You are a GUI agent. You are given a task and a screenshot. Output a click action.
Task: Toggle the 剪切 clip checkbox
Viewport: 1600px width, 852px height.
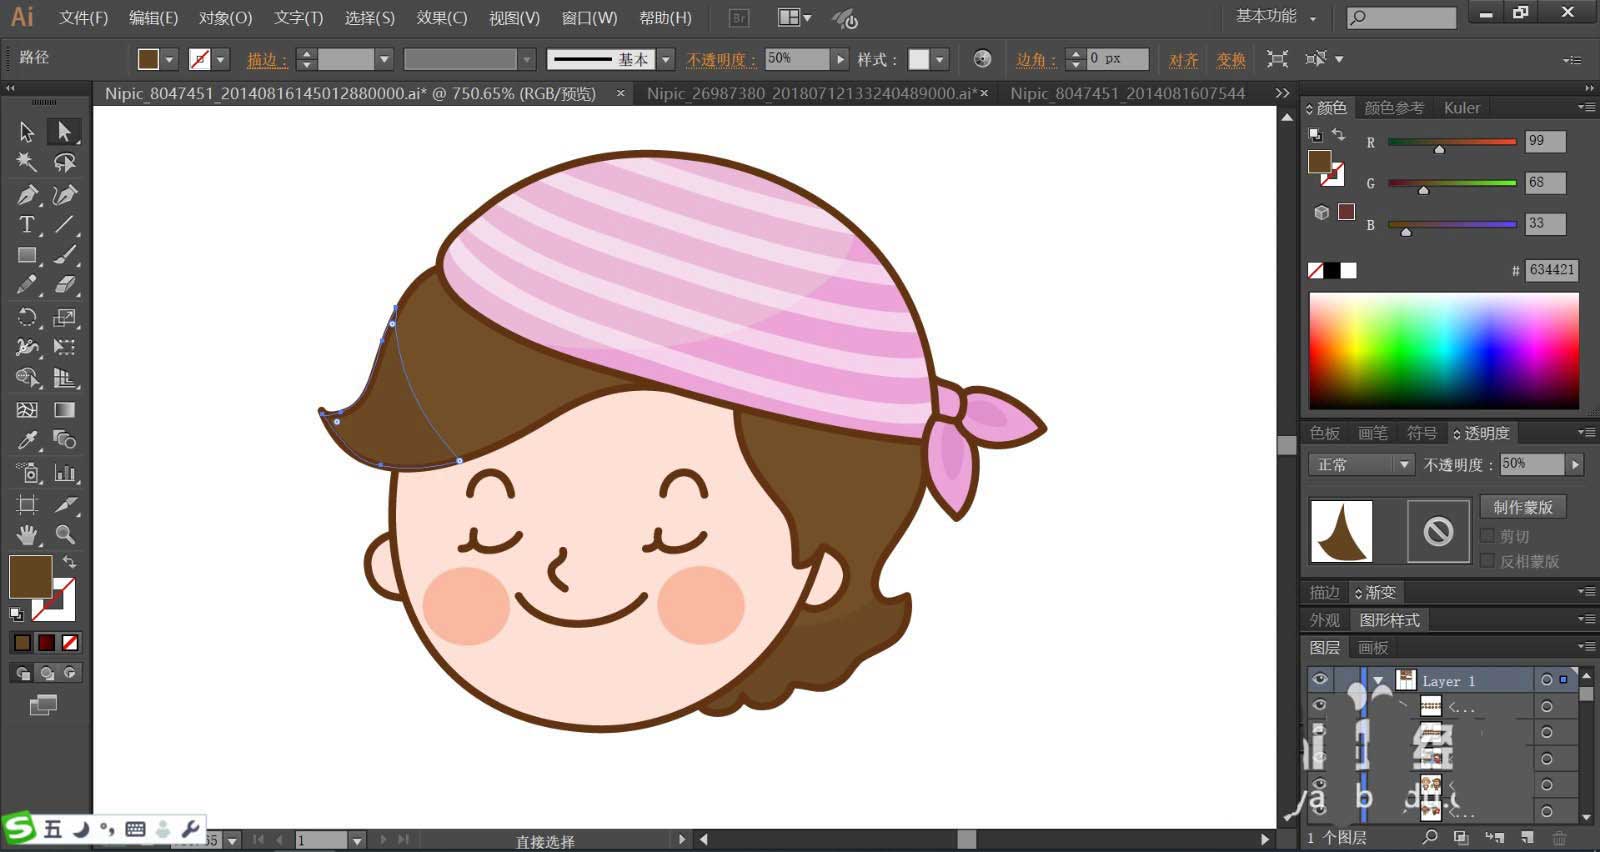(1488, 536)
